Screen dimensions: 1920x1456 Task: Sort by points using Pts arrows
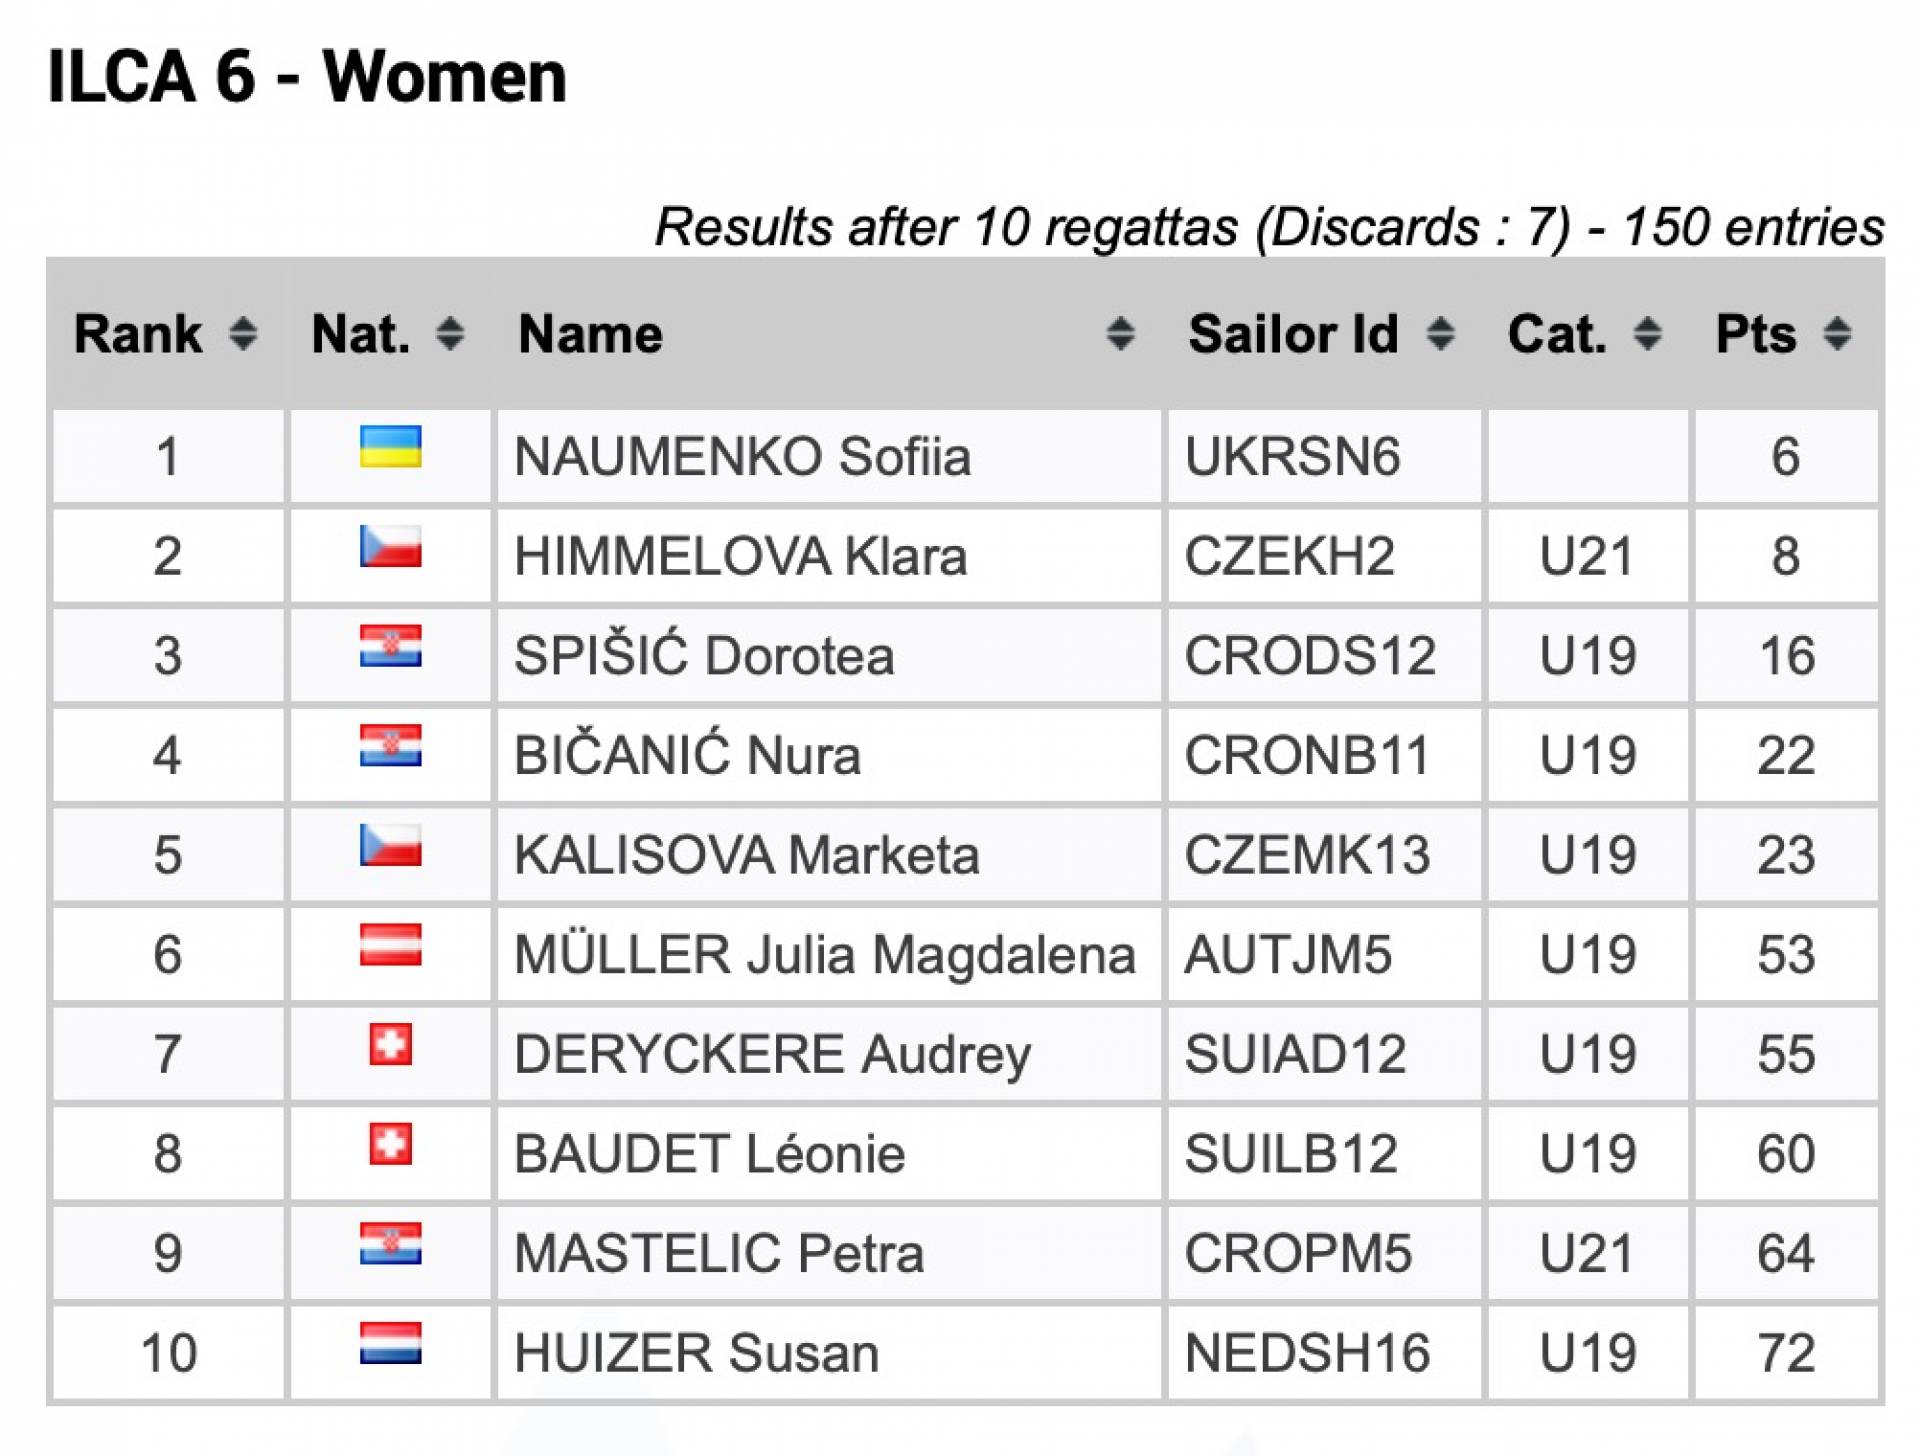[1836, 333]
